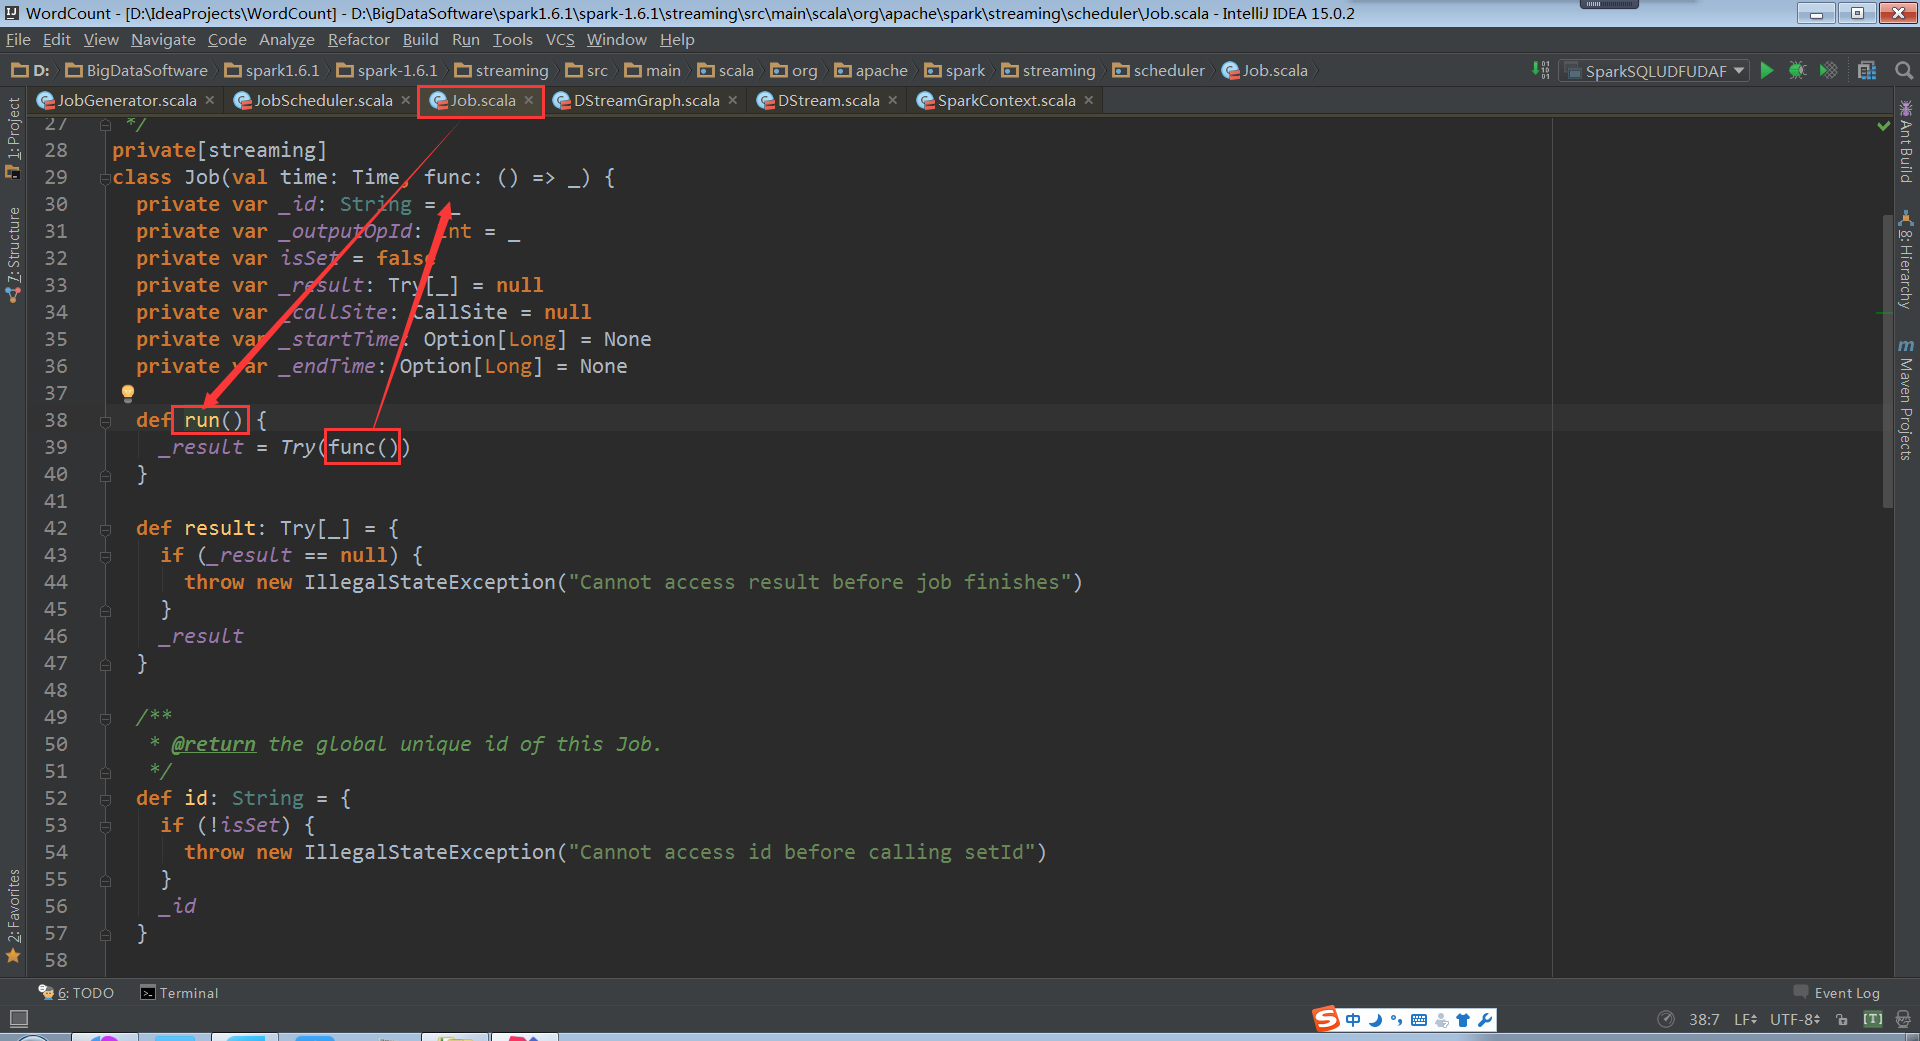
Task: Open the Hector inspector icon in status bar
Action: (x=1903, y=1019)
